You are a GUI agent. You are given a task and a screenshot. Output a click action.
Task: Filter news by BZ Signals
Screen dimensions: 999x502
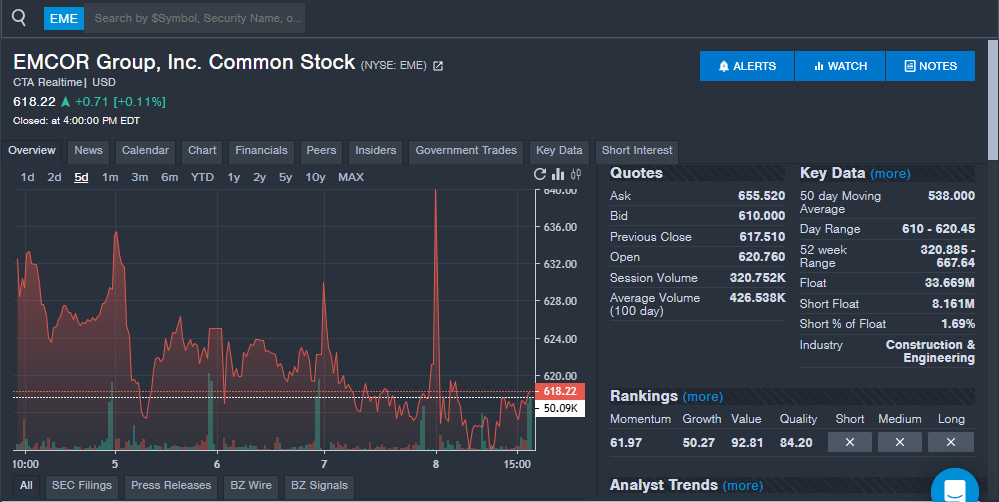point(319,485)
